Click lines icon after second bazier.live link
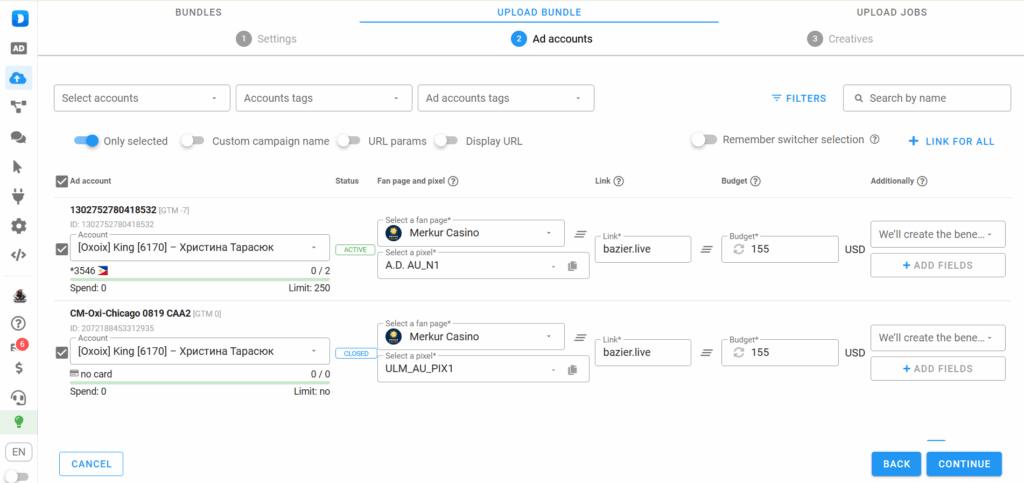Screen dimensions: 1024x483 tap(706, 352)
